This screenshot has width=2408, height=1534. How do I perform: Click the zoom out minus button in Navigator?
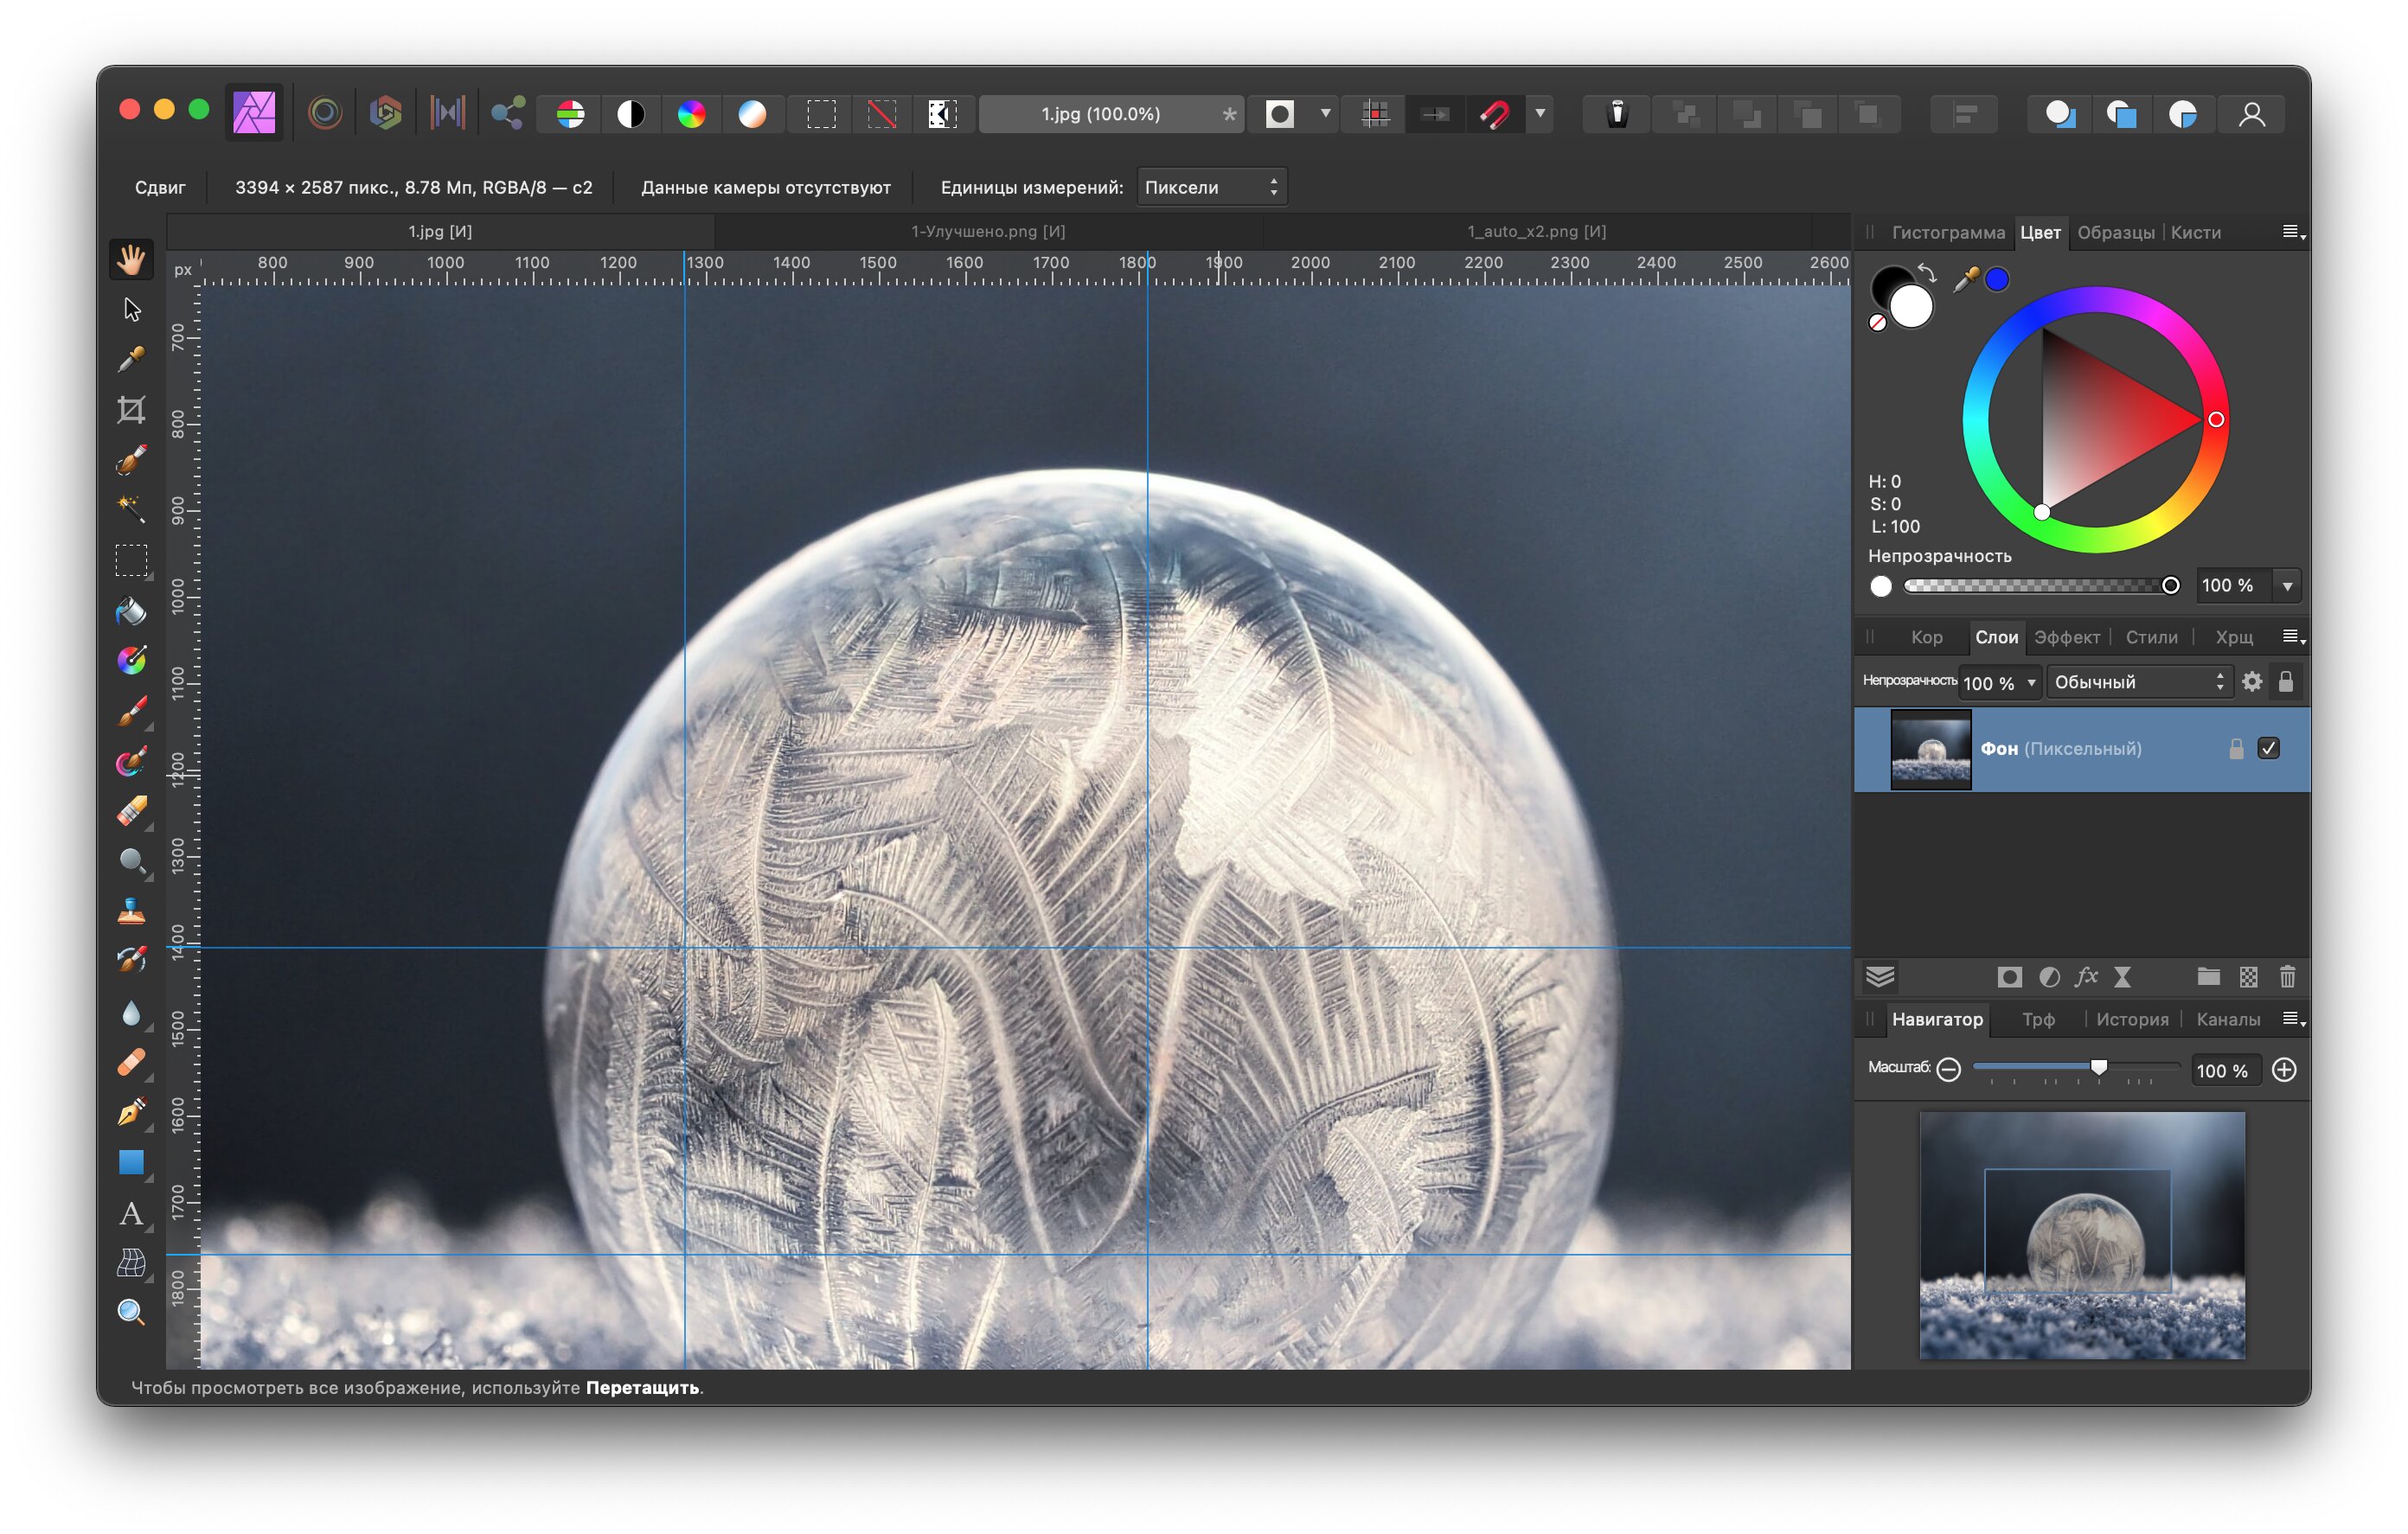click(x=1948, y=1069)
